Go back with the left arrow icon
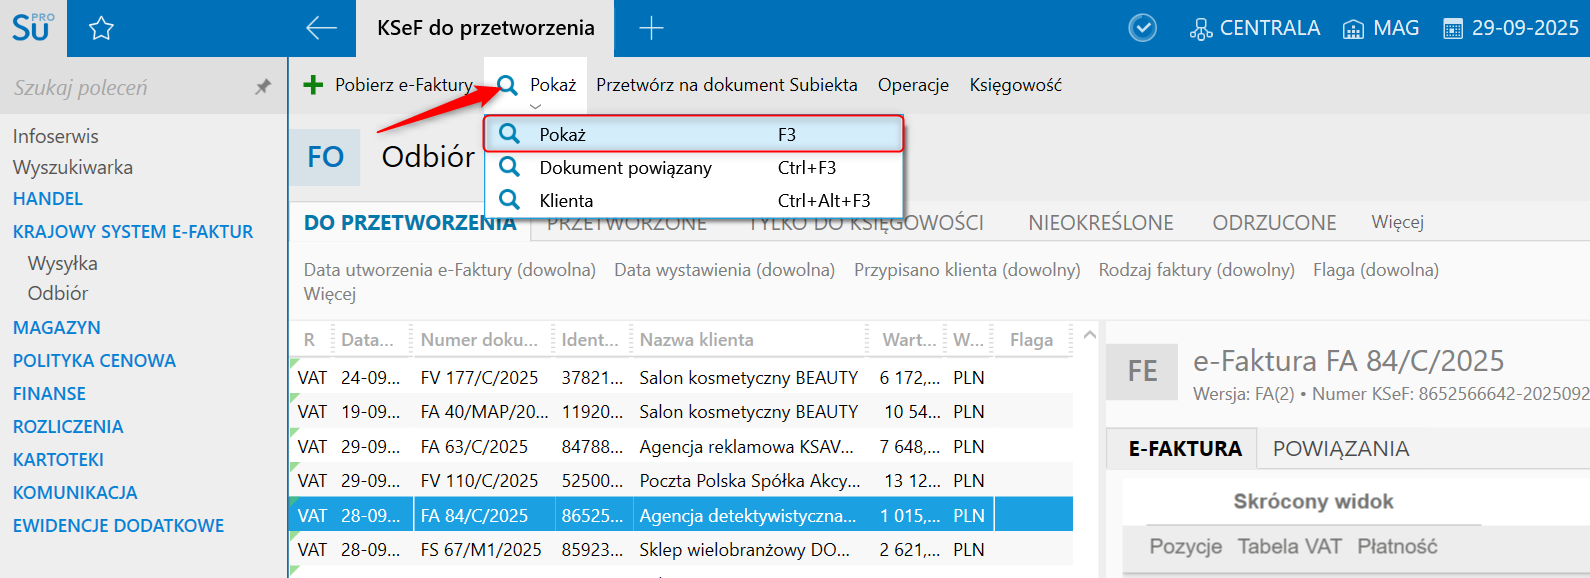Screen dimensions: 1590x578 (x=321, y=28)
